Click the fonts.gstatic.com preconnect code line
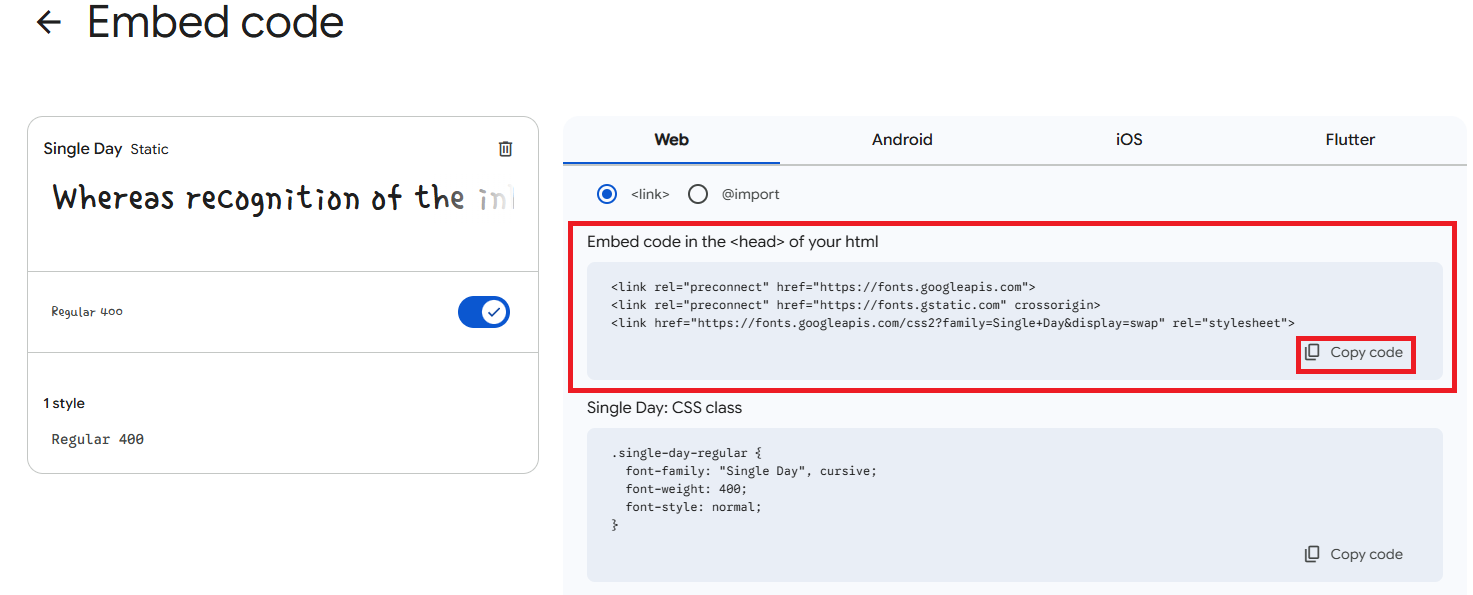 (855, 305)
